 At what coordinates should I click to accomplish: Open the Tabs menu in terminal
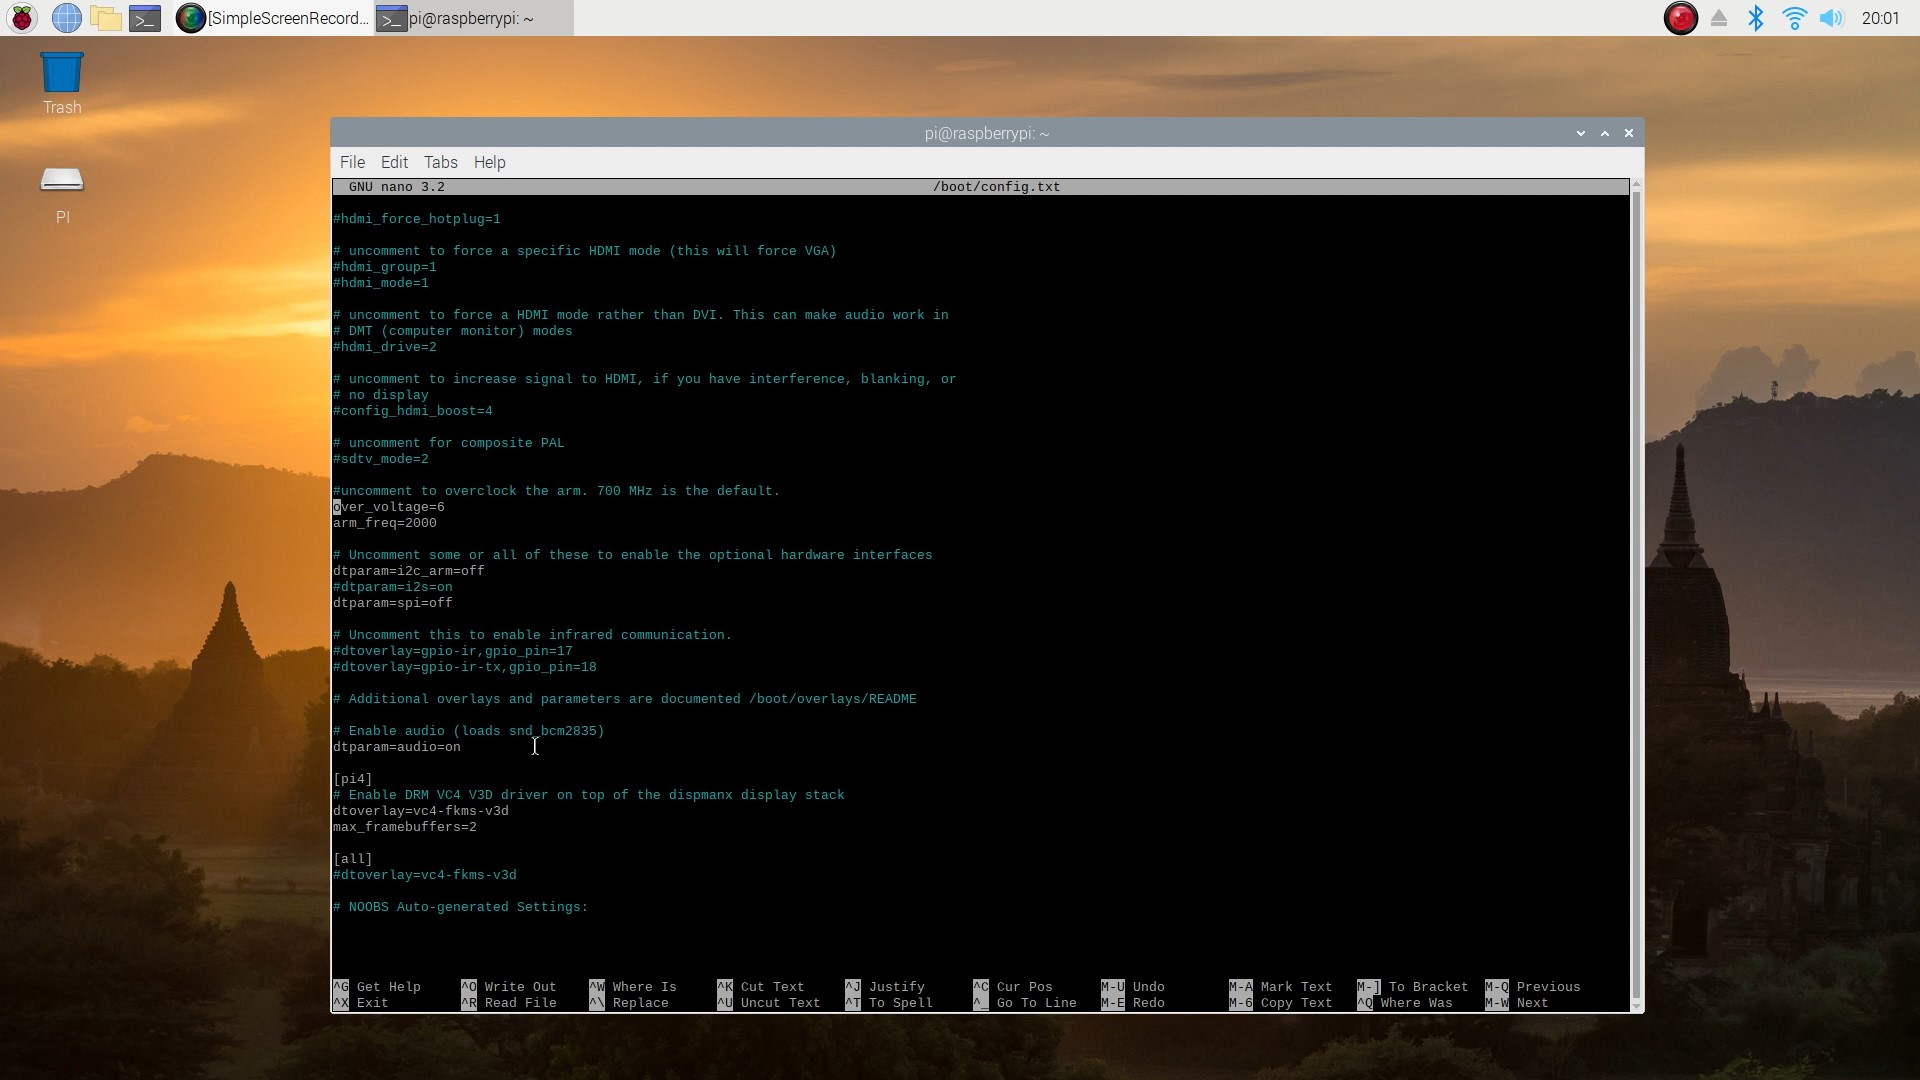coord(440,162)
